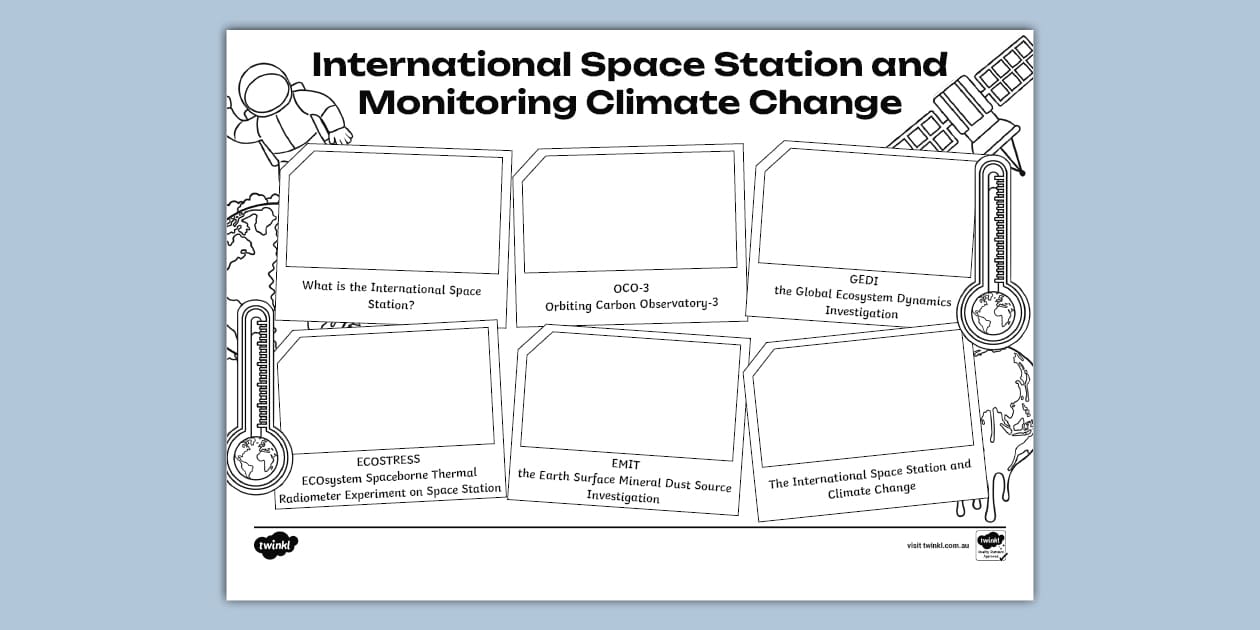The height and width of the screenshot is (630, 1260).
Task: Click the 'Earth Surface Mineral Dust Source' caption
Action: pos(624,487)
